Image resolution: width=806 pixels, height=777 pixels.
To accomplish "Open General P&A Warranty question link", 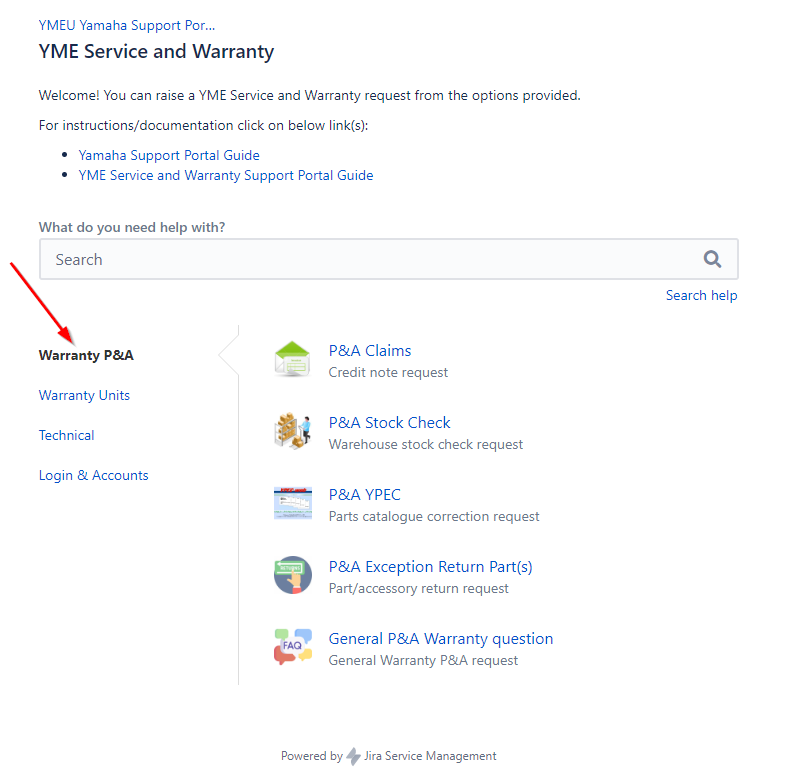I will click(441, 638).
